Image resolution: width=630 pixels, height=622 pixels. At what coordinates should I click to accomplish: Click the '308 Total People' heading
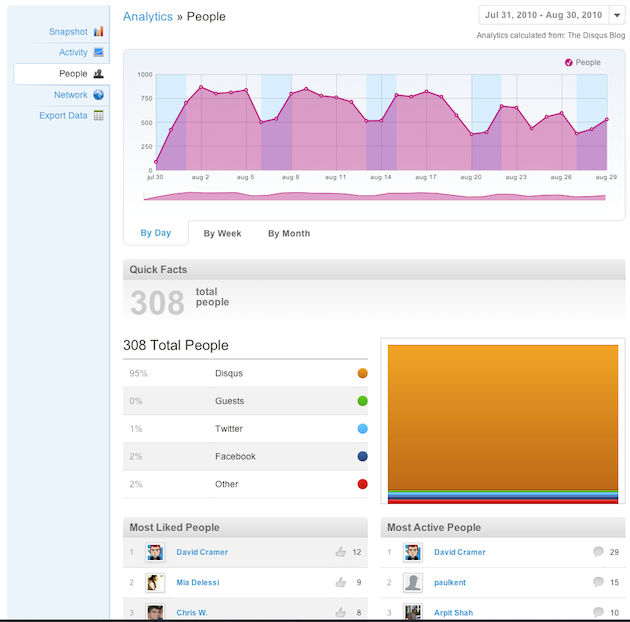(x=176, y=345)
